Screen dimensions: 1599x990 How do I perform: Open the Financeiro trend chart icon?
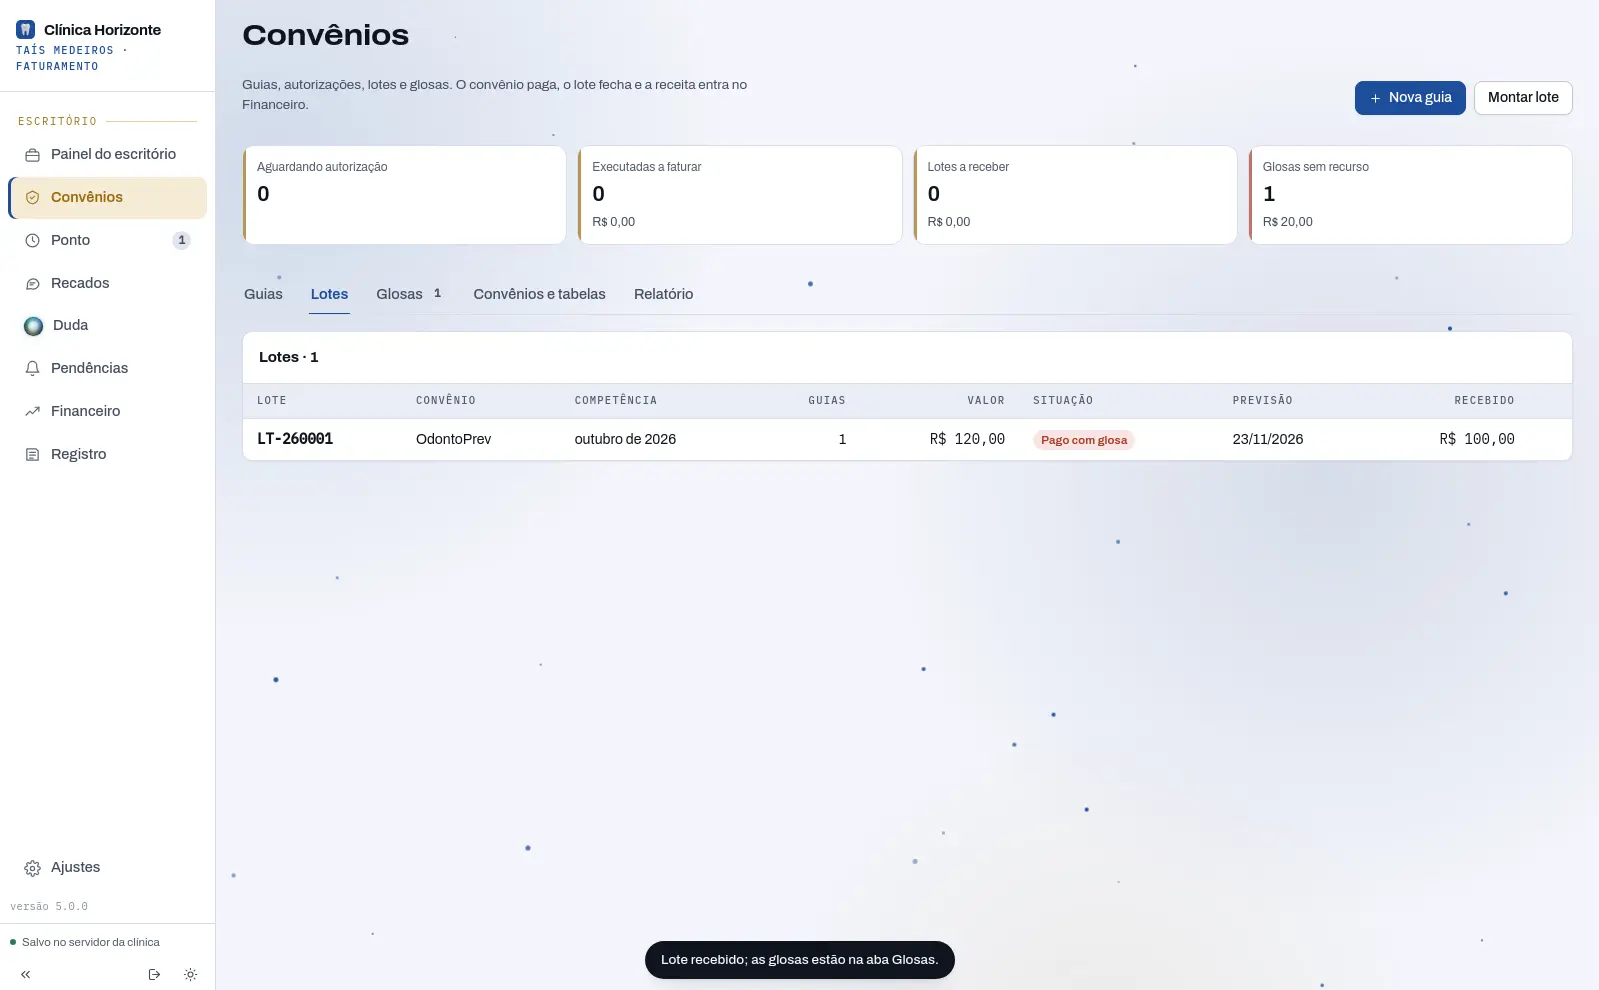point(32,412)
